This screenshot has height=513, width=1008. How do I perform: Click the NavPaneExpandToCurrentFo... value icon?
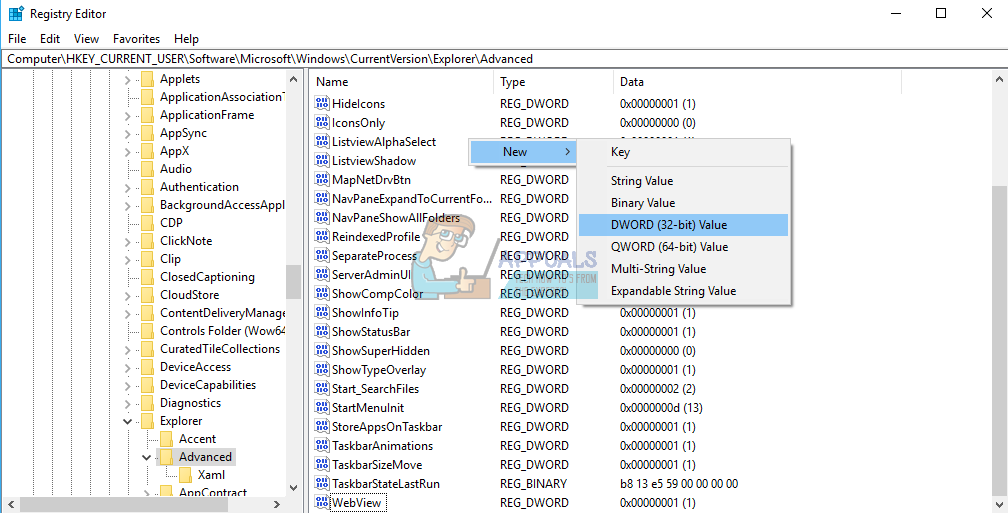click(321, 199)
